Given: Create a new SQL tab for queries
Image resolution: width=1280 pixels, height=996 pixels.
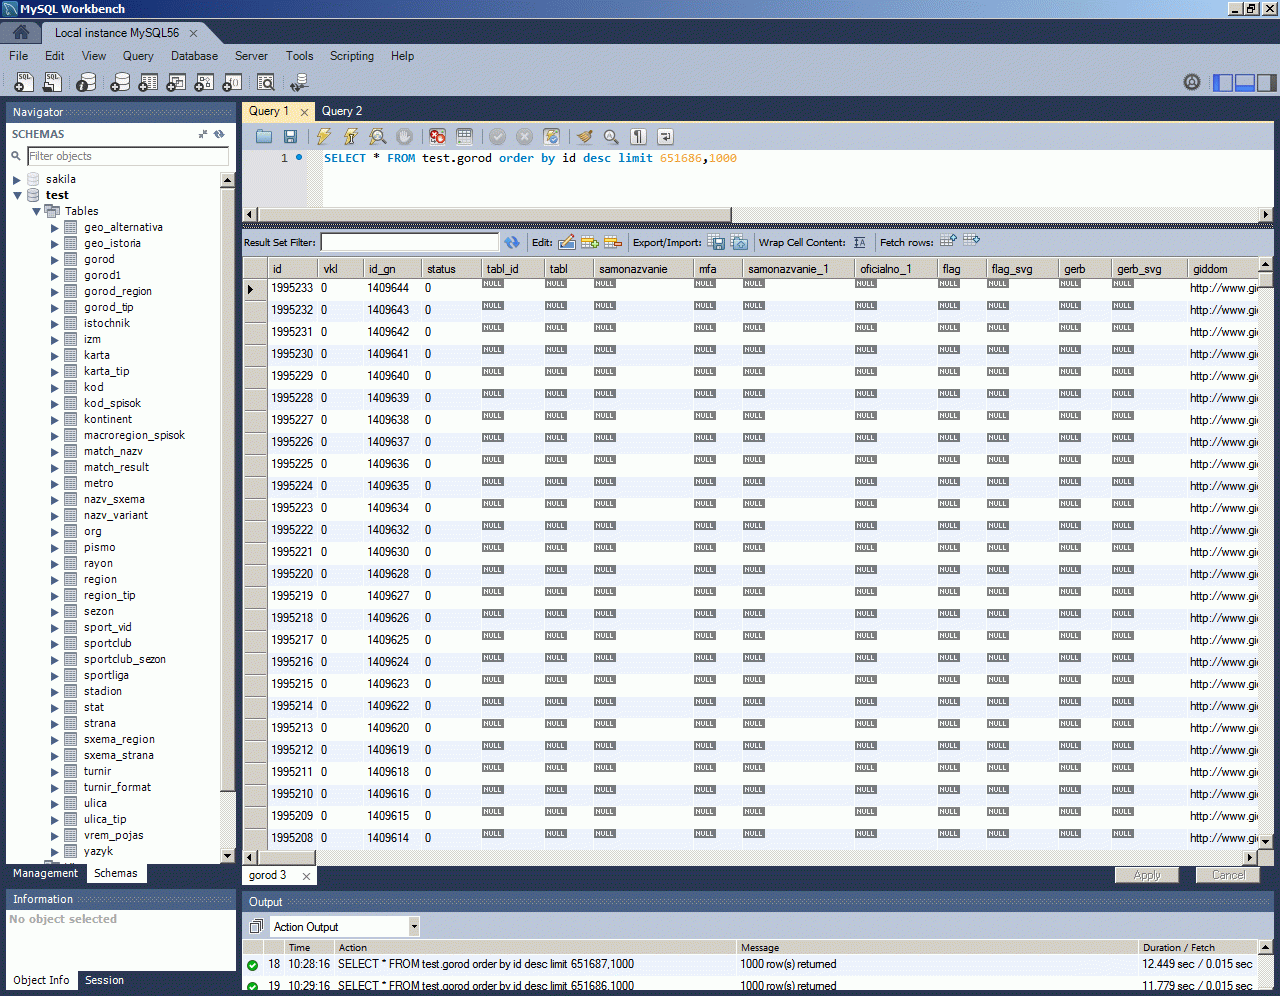Looking at the screenshot, I should [x=24, y=82].
